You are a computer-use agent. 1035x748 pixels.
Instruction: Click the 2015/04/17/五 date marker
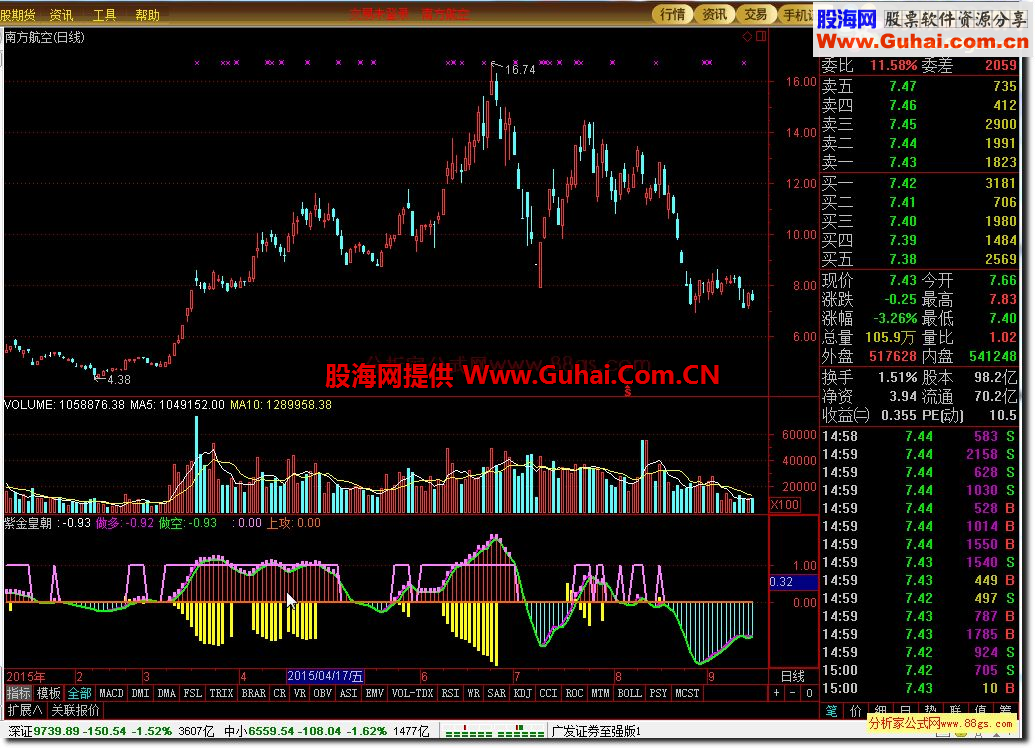[325, 676]
